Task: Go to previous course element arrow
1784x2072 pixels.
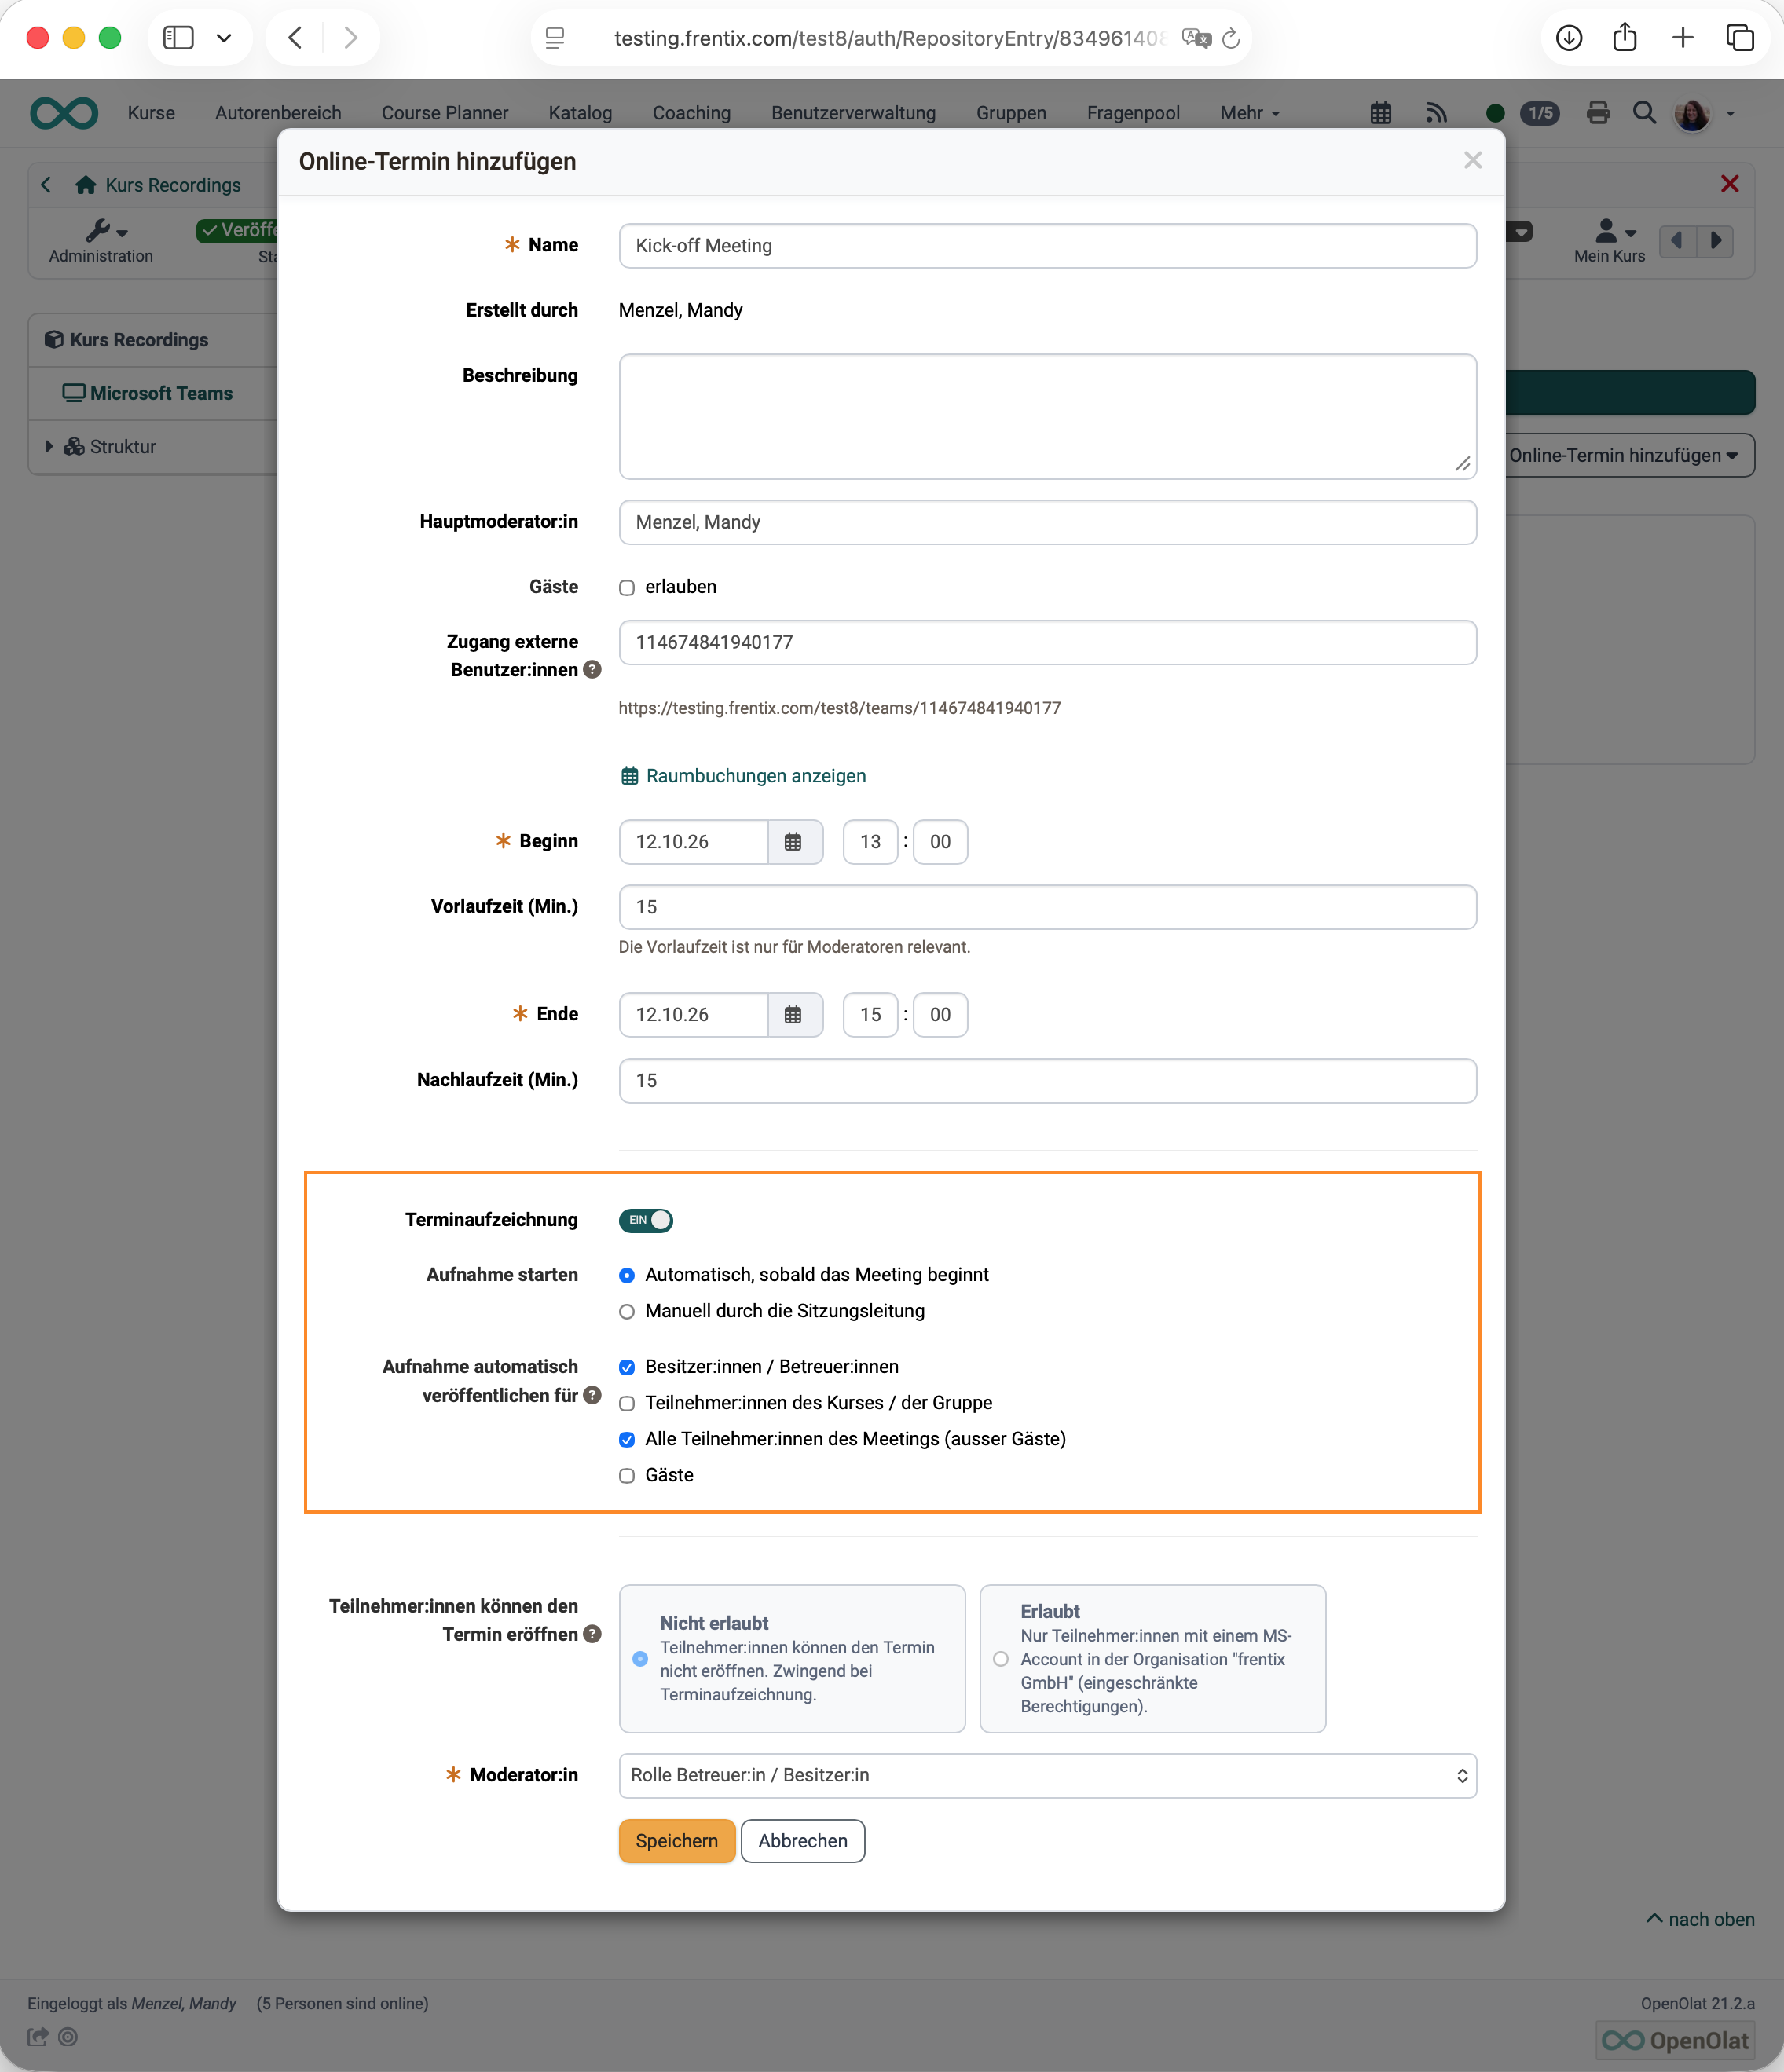Action: pos(1677,241)
